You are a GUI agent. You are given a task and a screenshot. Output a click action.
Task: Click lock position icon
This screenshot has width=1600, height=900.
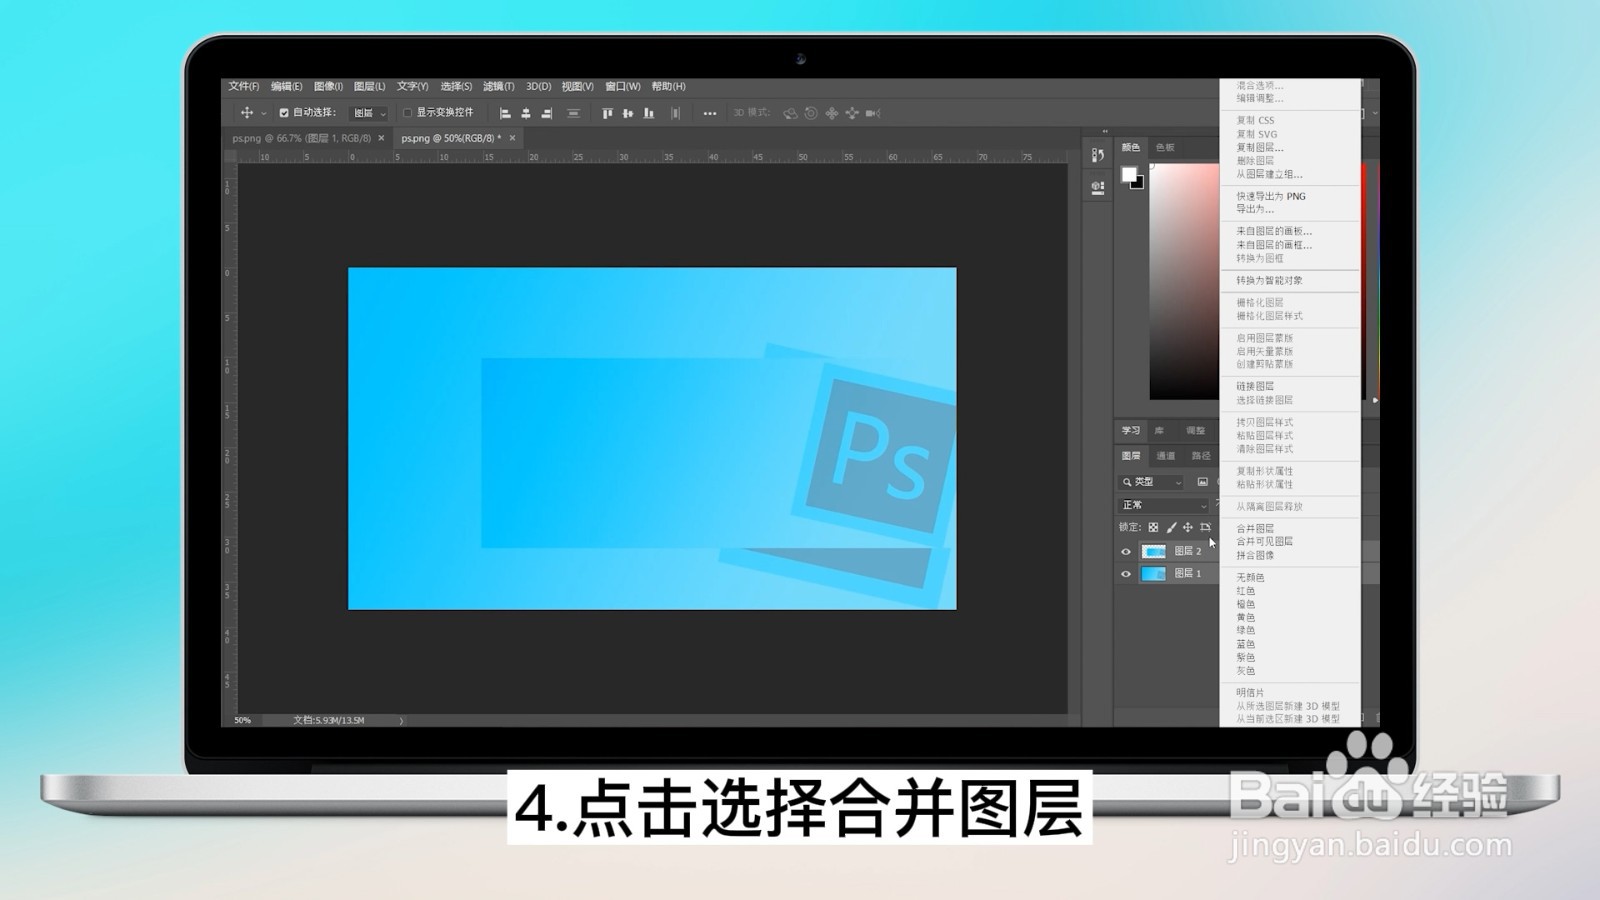tap(1188, 527)
